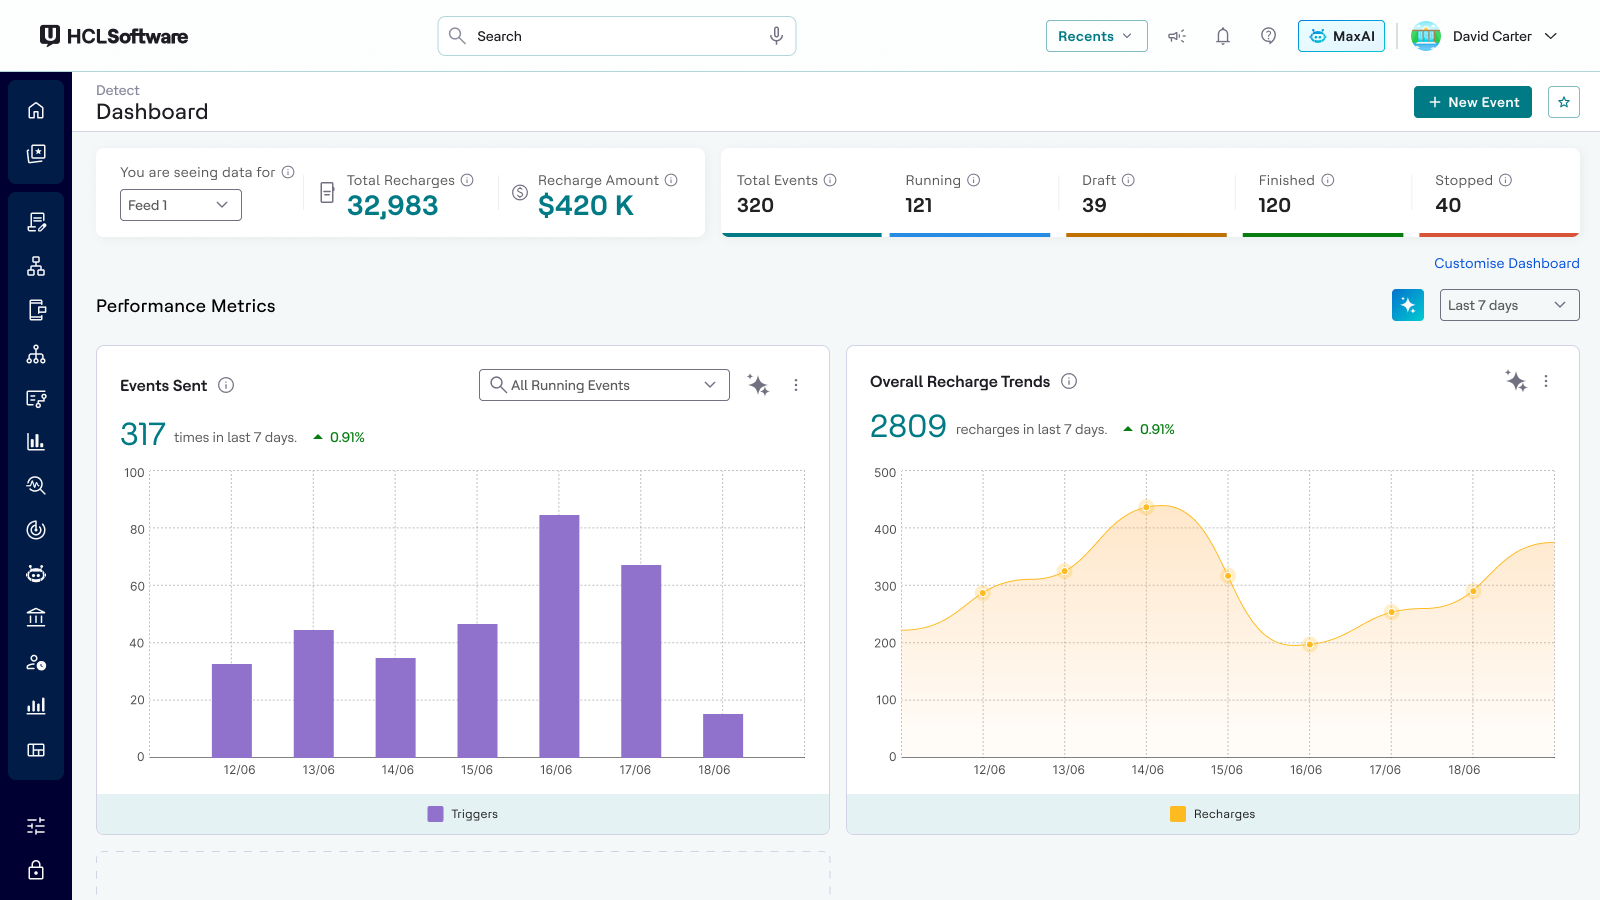
Task: Click the AI sparkle icon on Events Sent
Action: click(x=758, y=385)
